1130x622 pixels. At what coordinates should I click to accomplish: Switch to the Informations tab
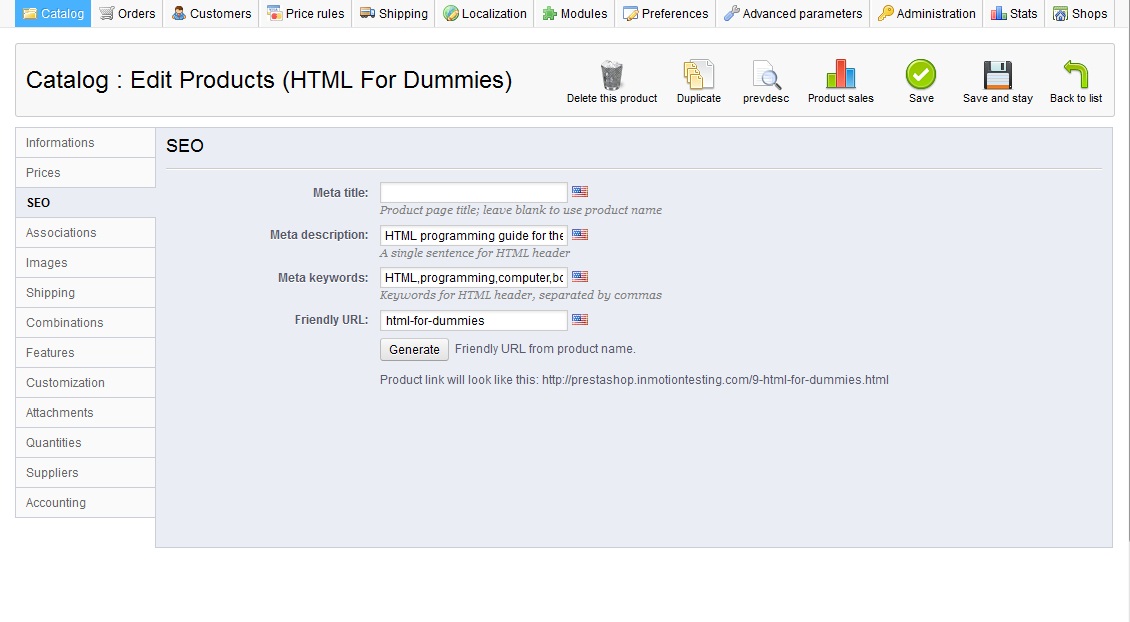click(x=85, y=143)
